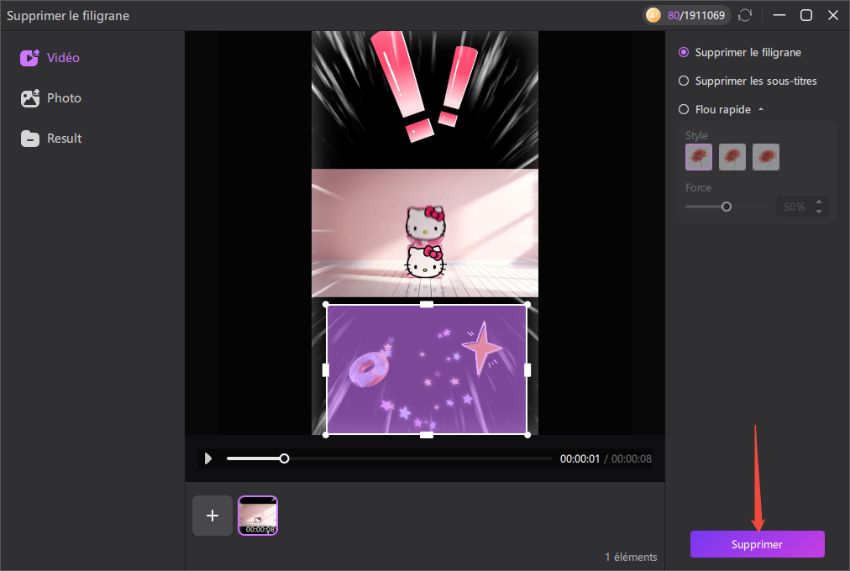
Task: Choose the first blur style thumbnail
Action: (x=698, y=157)
